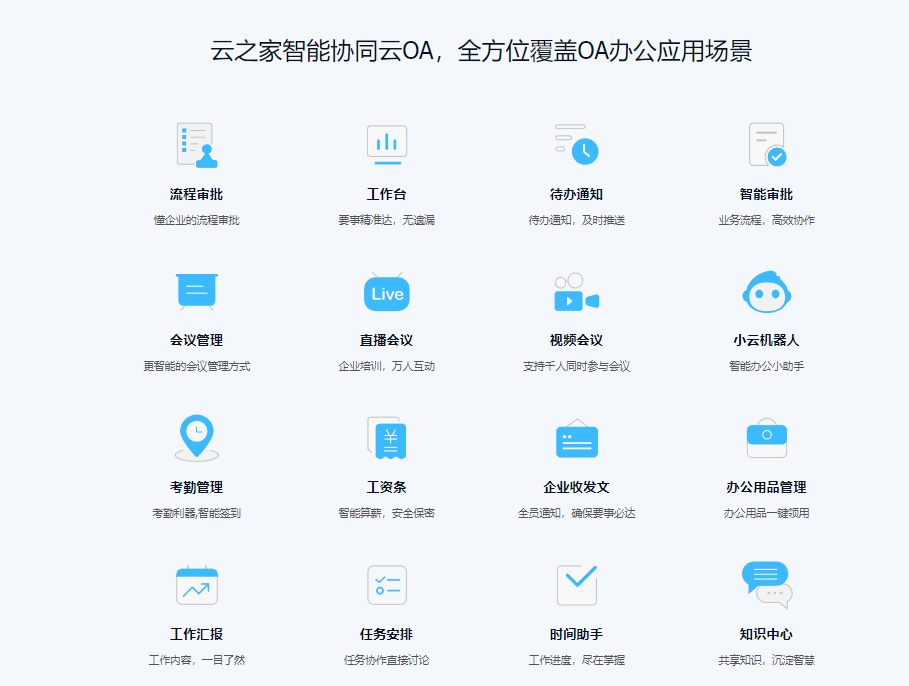Click the text 全员通知，确保要事必达
Screen dimensions: 909x686
tap(576, 513)
